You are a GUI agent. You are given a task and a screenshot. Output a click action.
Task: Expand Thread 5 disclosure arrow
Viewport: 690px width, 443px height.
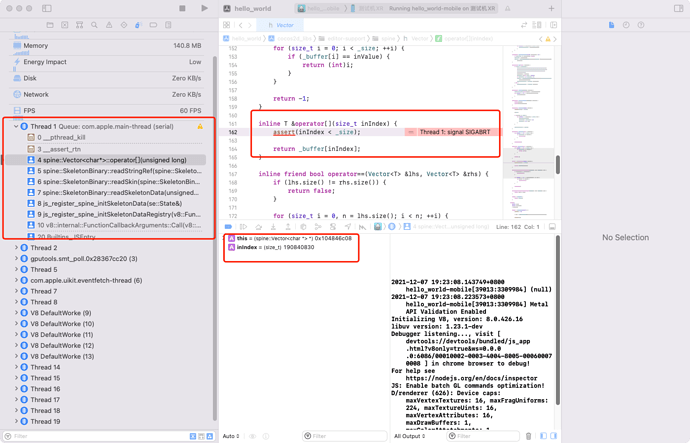(x=16, y=270)
